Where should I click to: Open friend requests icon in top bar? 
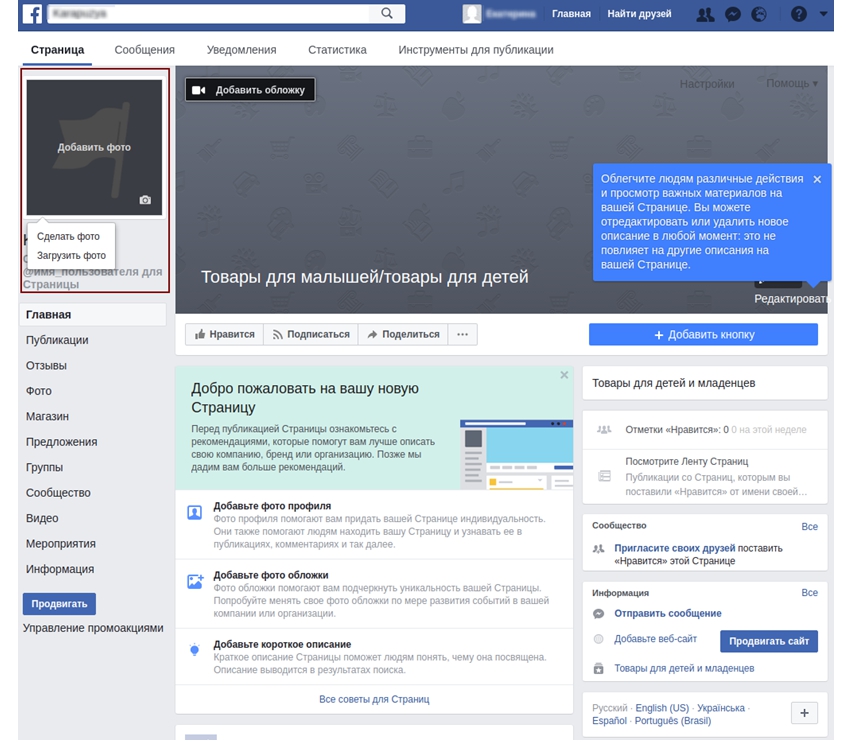705,14
